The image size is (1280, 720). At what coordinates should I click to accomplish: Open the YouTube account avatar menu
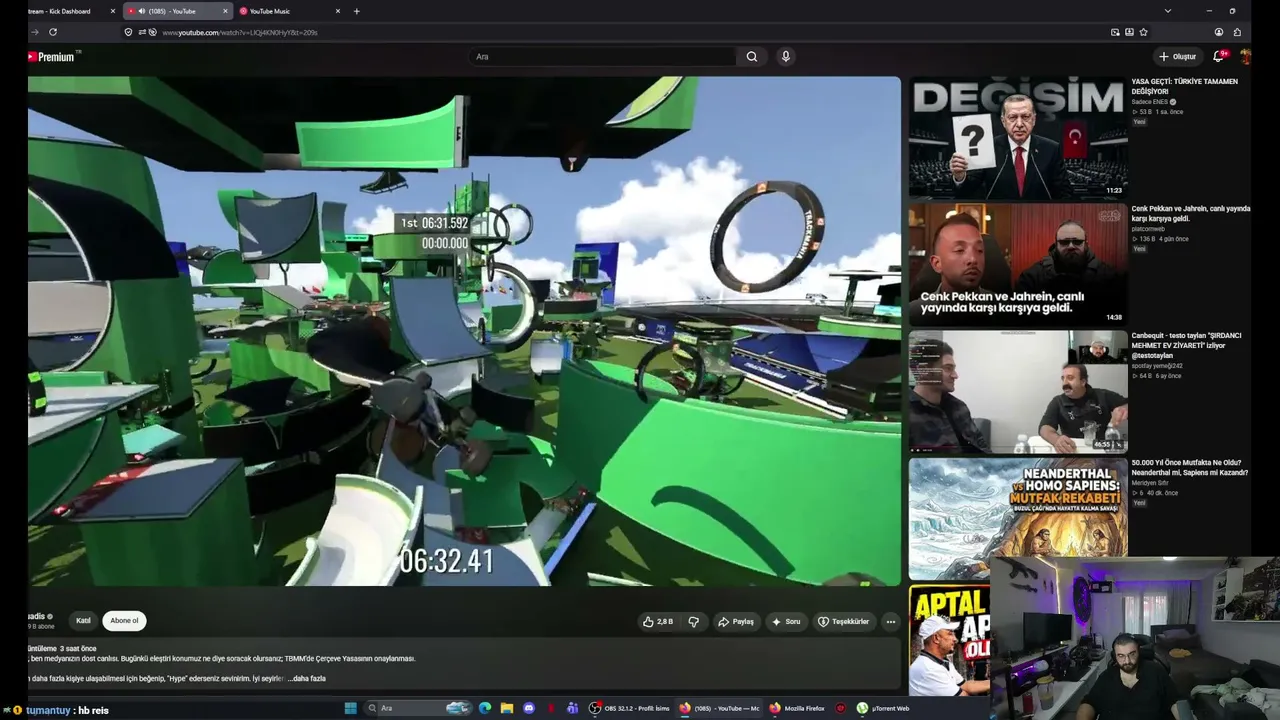[1245, 57]
